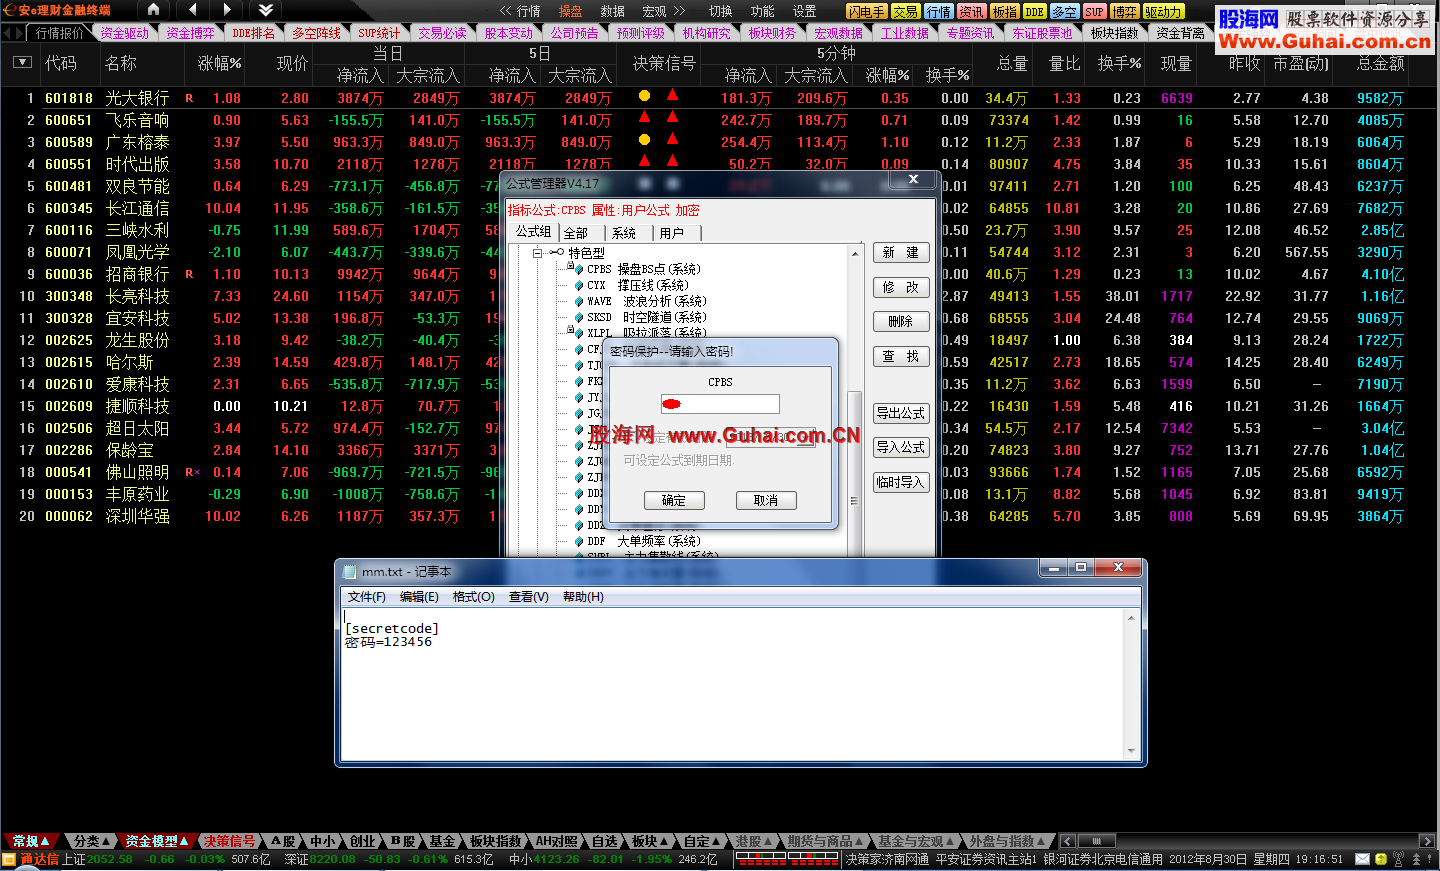Image resolution: width=1440 pixels, height=871 pixels.
Task: Open the 常规 bottom tab menu
Action: pyautogui.click(x=30, y=841)
